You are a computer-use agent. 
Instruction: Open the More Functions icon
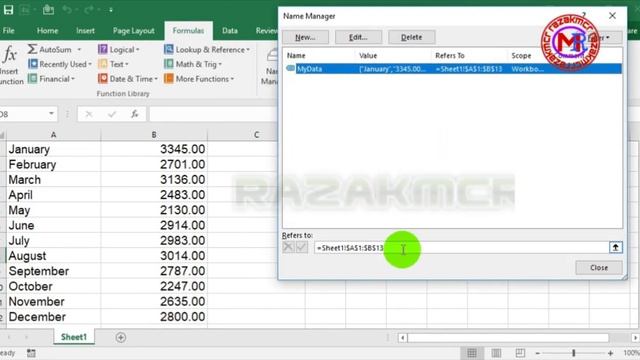169,78
